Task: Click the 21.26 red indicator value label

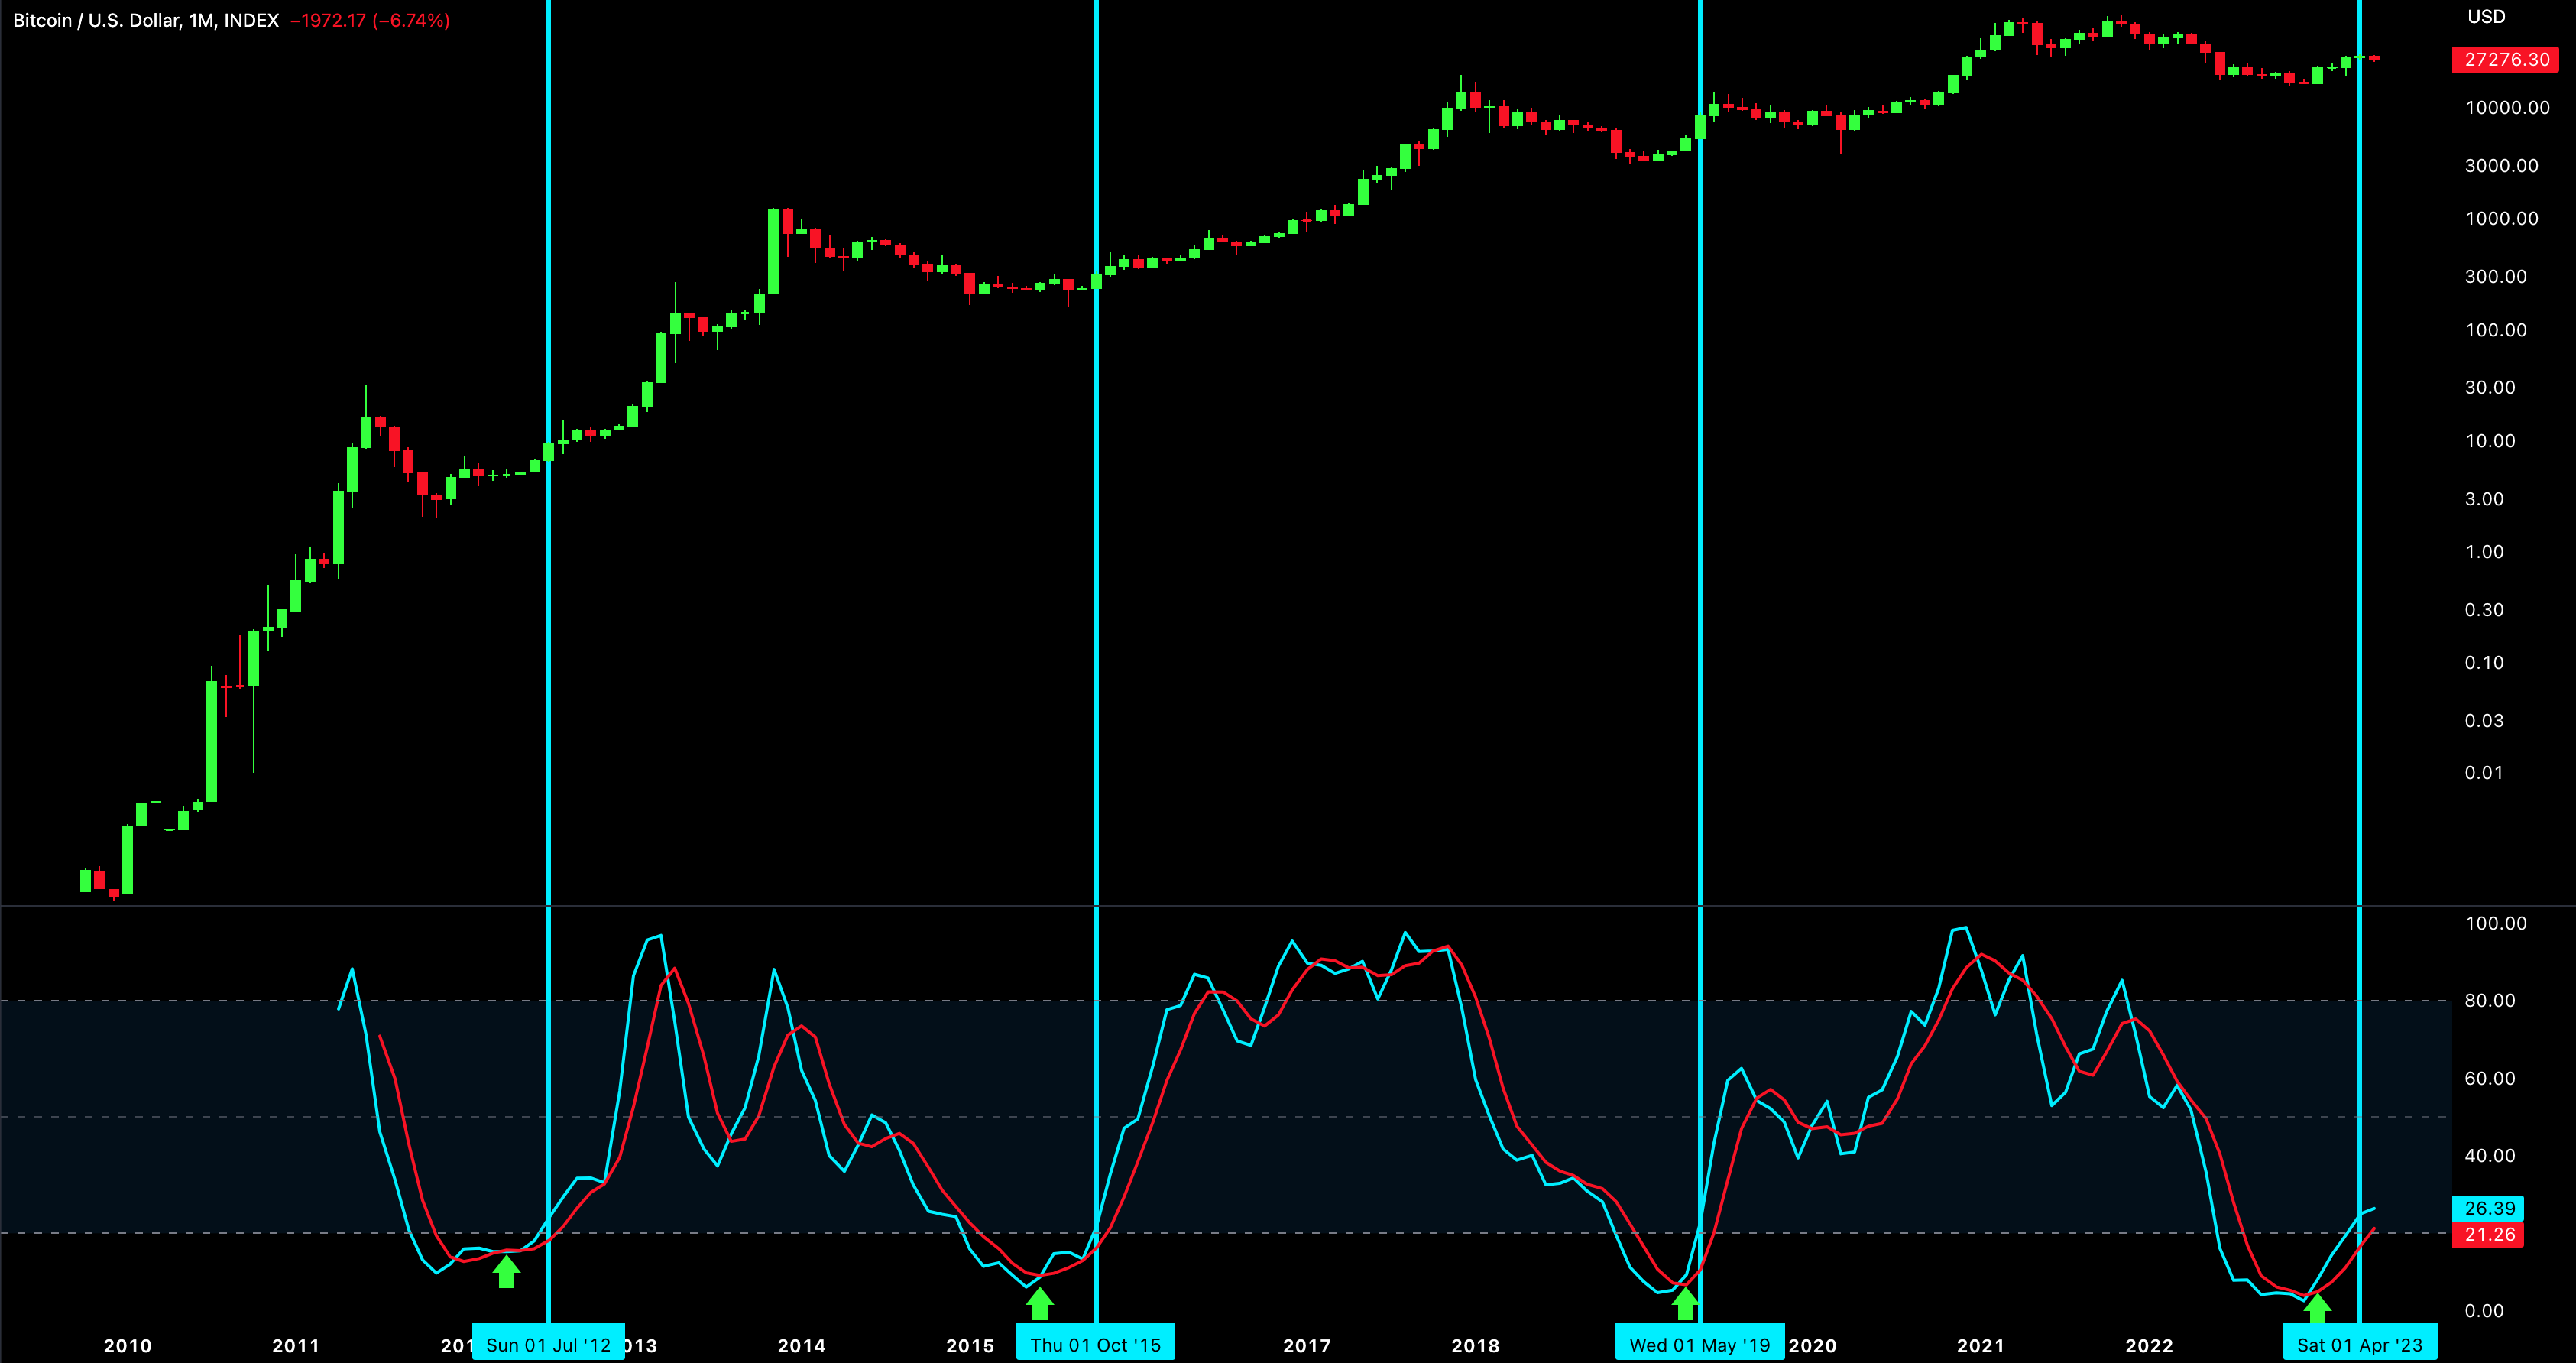Action: 2488,1234
